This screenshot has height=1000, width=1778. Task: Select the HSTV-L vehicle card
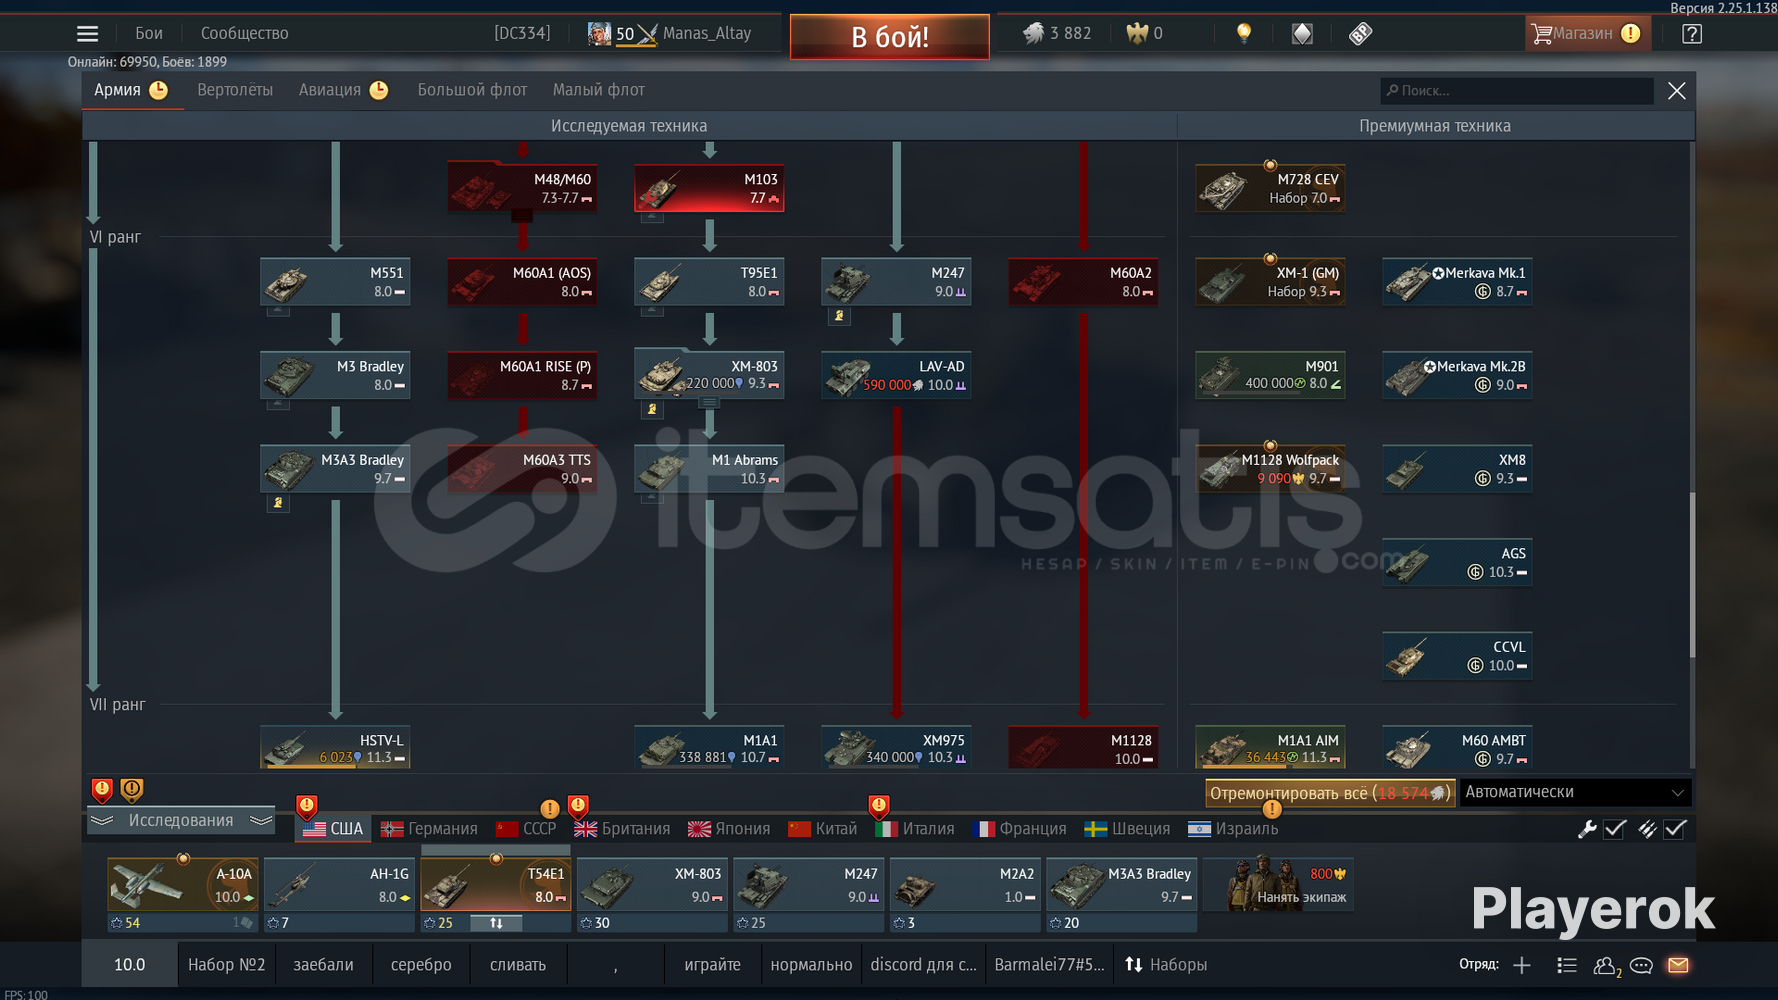click(x=335, y=749)
